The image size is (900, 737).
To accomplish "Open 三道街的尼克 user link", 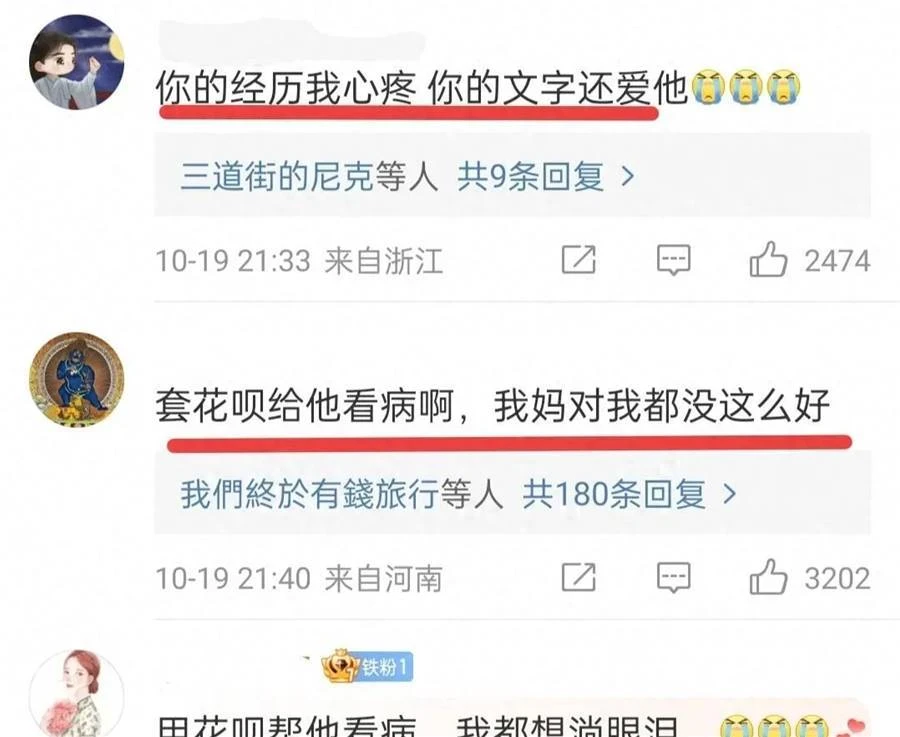I will (277, 176).
